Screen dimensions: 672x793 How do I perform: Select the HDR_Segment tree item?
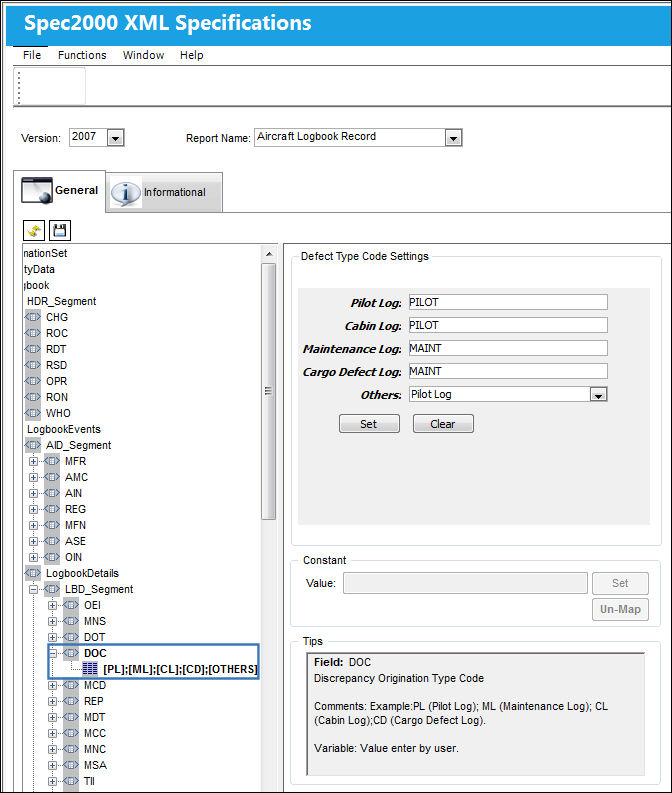pos(61,301)
